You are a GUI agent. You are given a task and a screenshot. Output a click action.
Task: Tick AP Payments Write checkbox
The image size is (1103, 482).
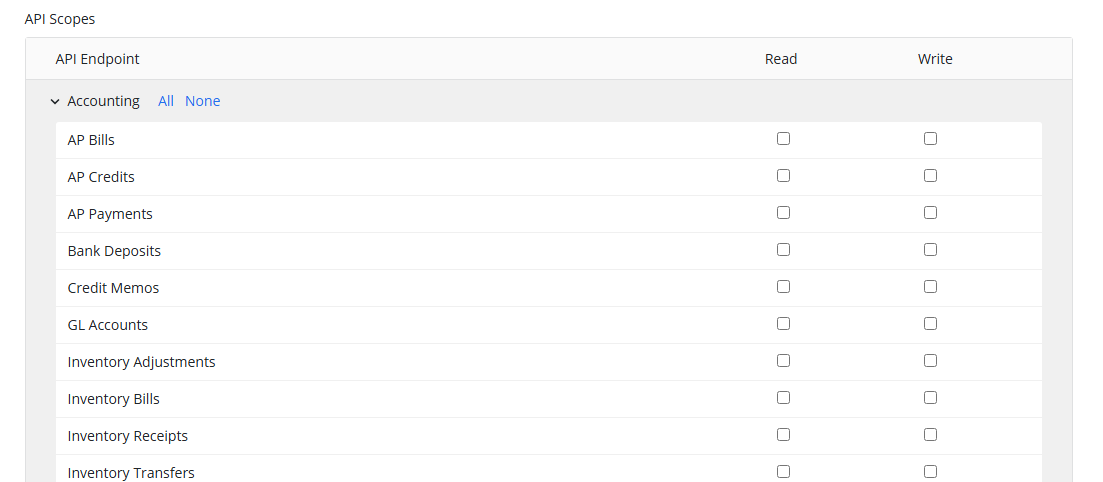pos(930,213)
